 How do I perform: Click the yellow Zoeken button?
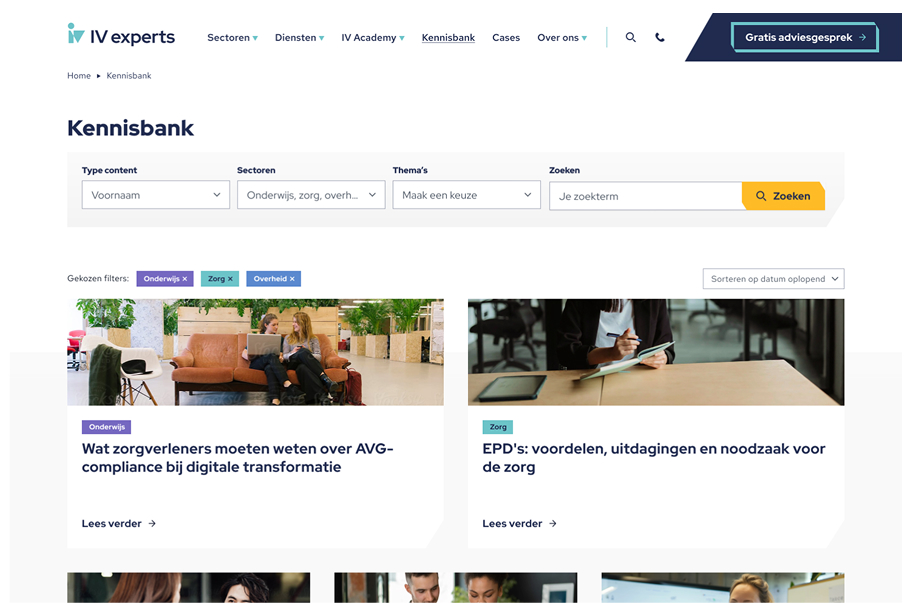(x=783, y=196)
